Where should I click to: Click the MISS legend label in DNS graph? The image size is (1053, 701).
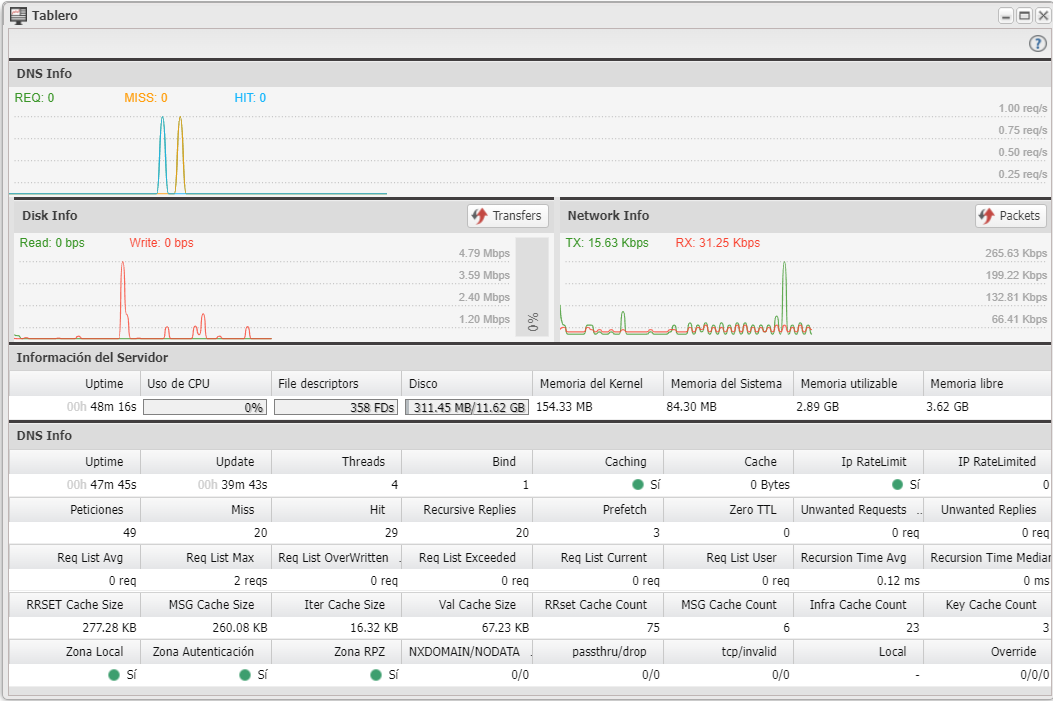(x=145, y=98)
